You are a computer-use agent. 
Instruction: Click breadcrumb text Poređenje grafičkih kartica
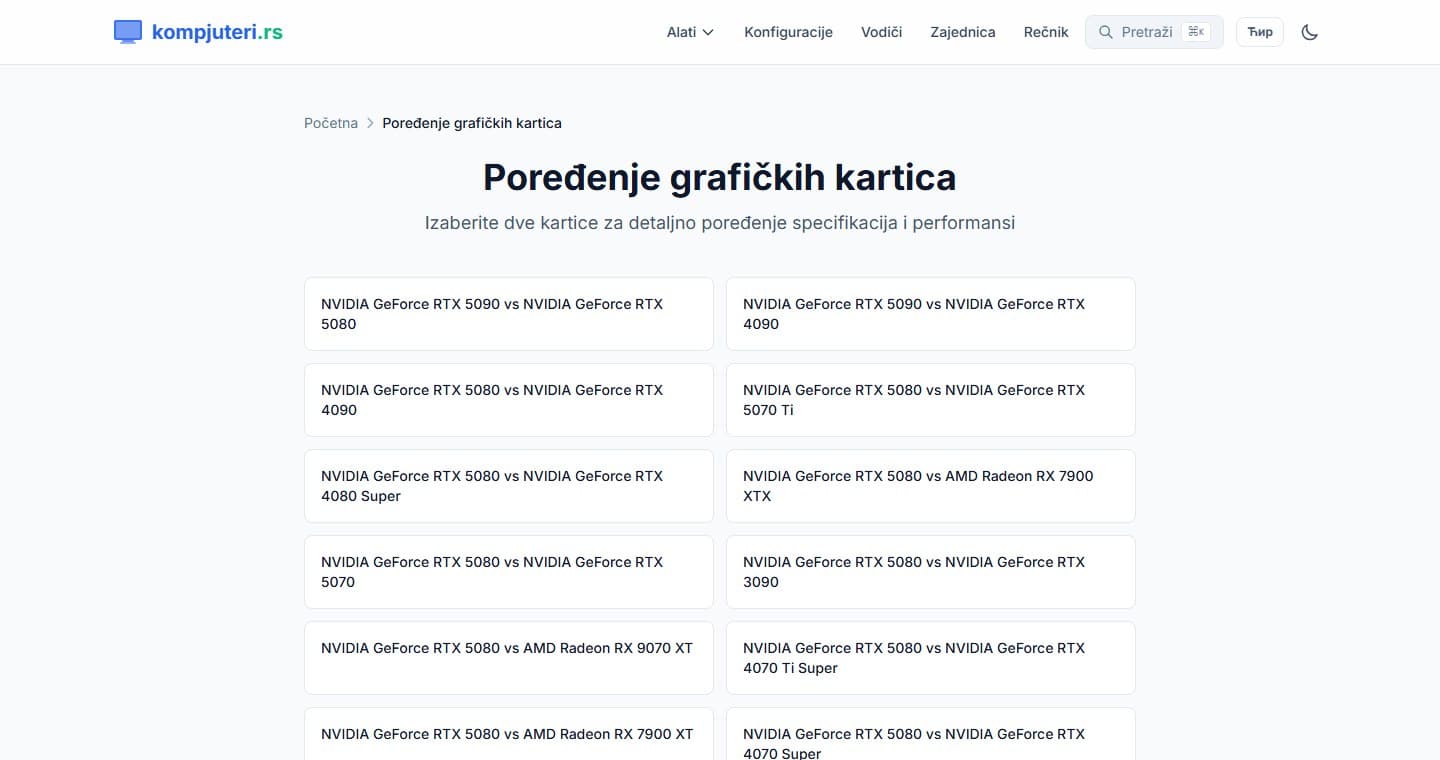point(472,123)
